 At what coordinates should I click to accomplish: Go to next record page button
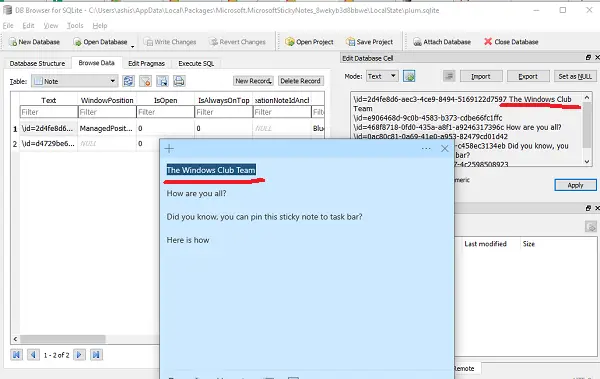pyautogui.click(x=79, y=355)
